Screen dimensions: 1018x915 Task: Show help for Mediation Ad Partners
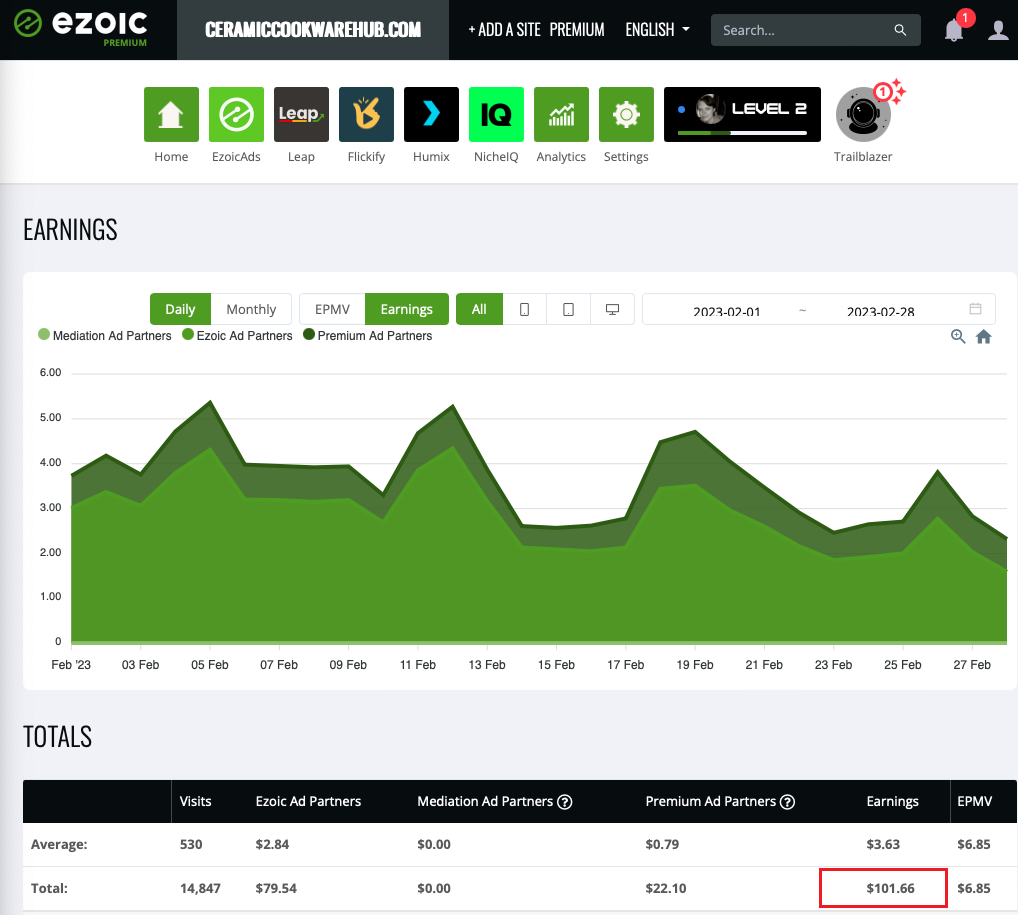pos(565,802)
